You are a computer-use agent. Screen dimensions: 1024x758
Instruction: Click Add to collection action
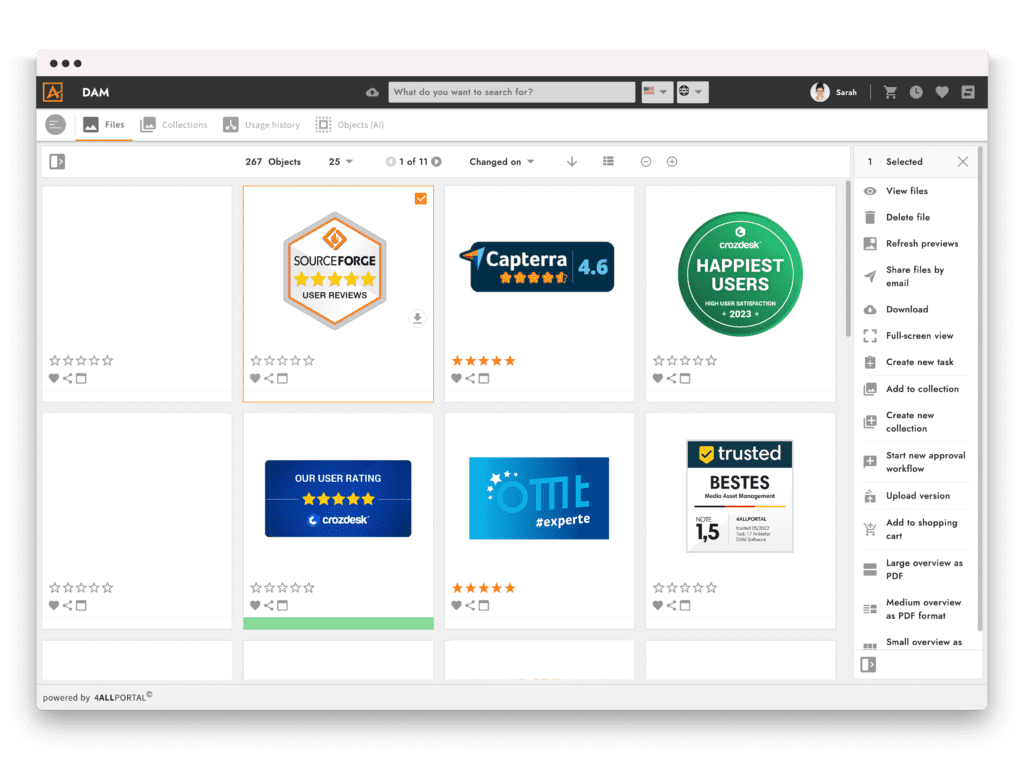pos(921,389)
